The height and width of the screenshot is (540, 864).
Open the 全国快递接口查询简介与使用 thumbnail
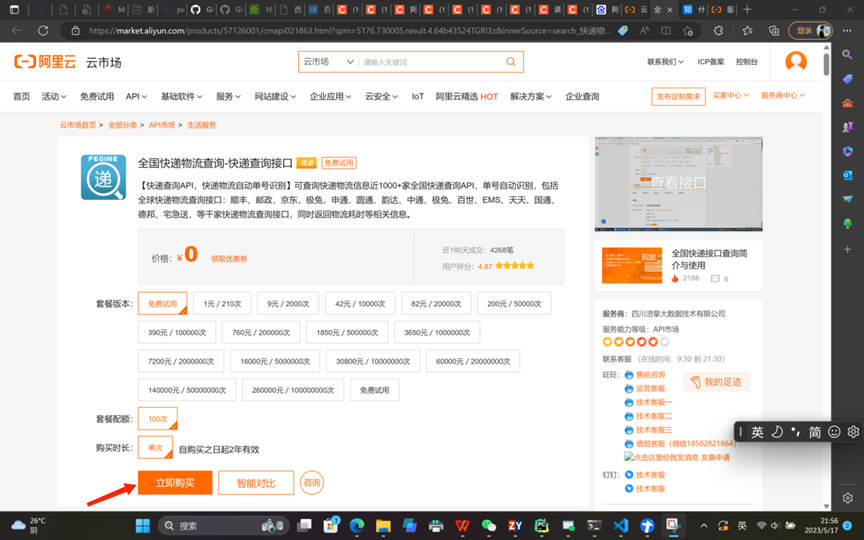tap(632, 266)
